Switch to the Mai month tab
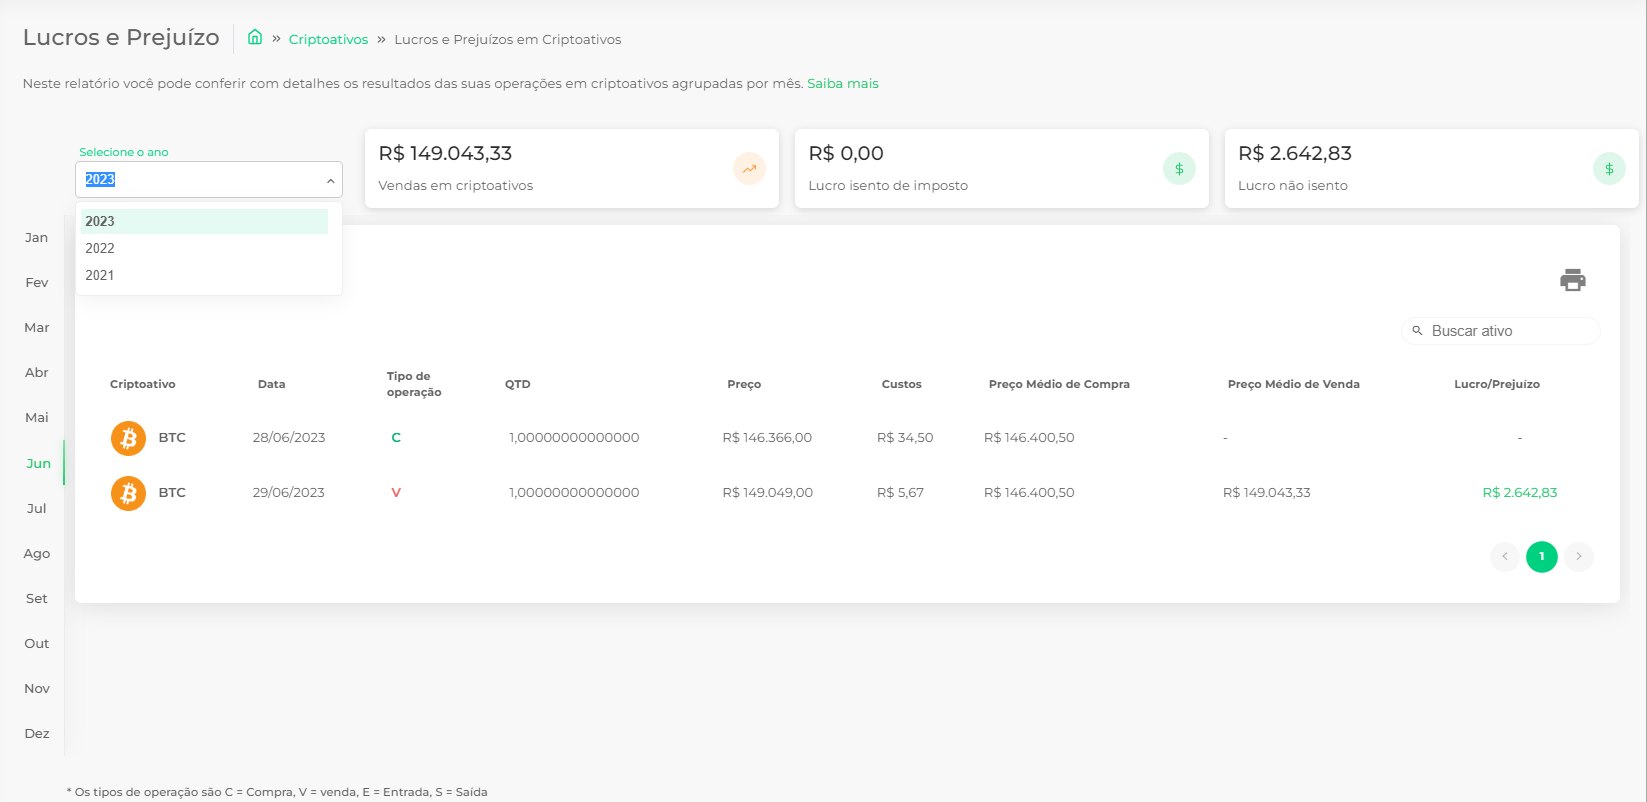The image size is (1647, 802). tap(37, 418)
